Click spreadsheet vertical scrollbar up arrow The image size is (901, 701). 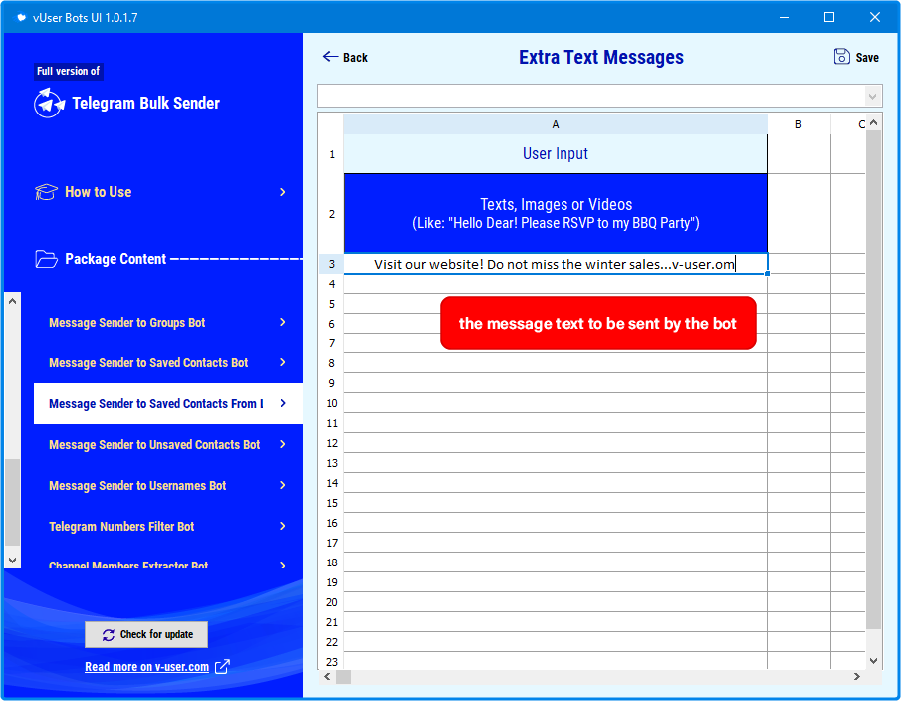click(873, 122)
